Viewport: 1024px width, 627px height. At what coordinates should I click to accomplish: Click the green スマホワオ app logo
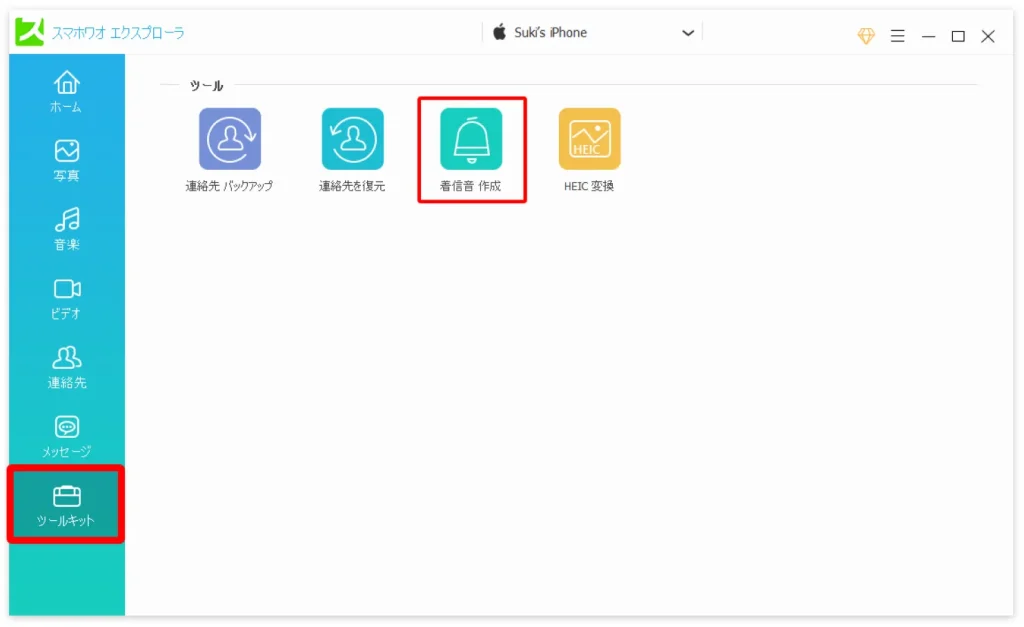tap(29, 32)
